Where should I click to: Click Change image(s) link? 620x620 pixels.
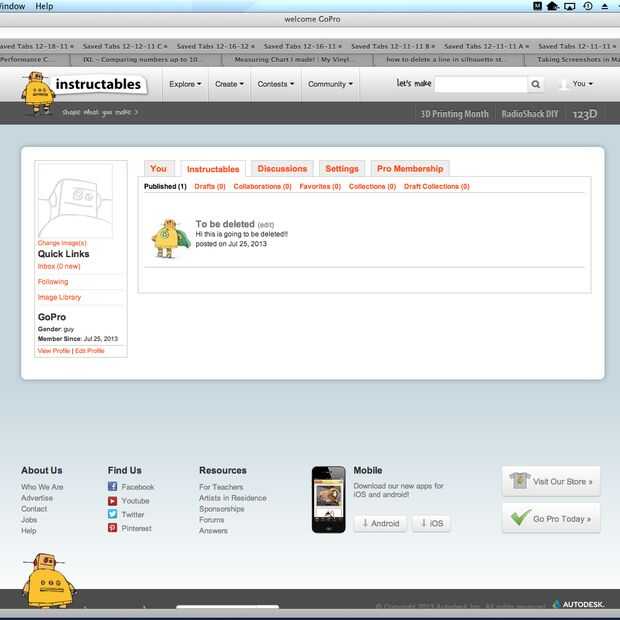[62, 243]
